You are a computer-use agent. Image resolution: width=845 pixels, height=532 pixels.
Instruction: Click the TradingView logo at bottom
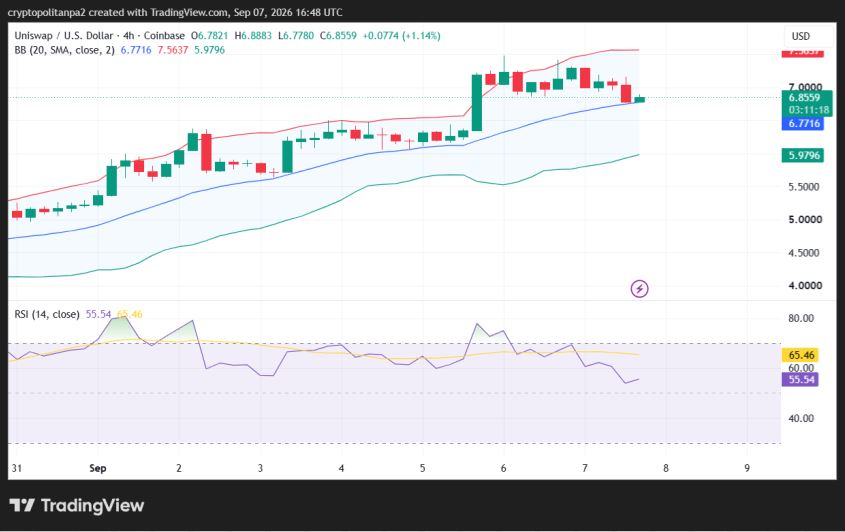click(x=77, y=506)
